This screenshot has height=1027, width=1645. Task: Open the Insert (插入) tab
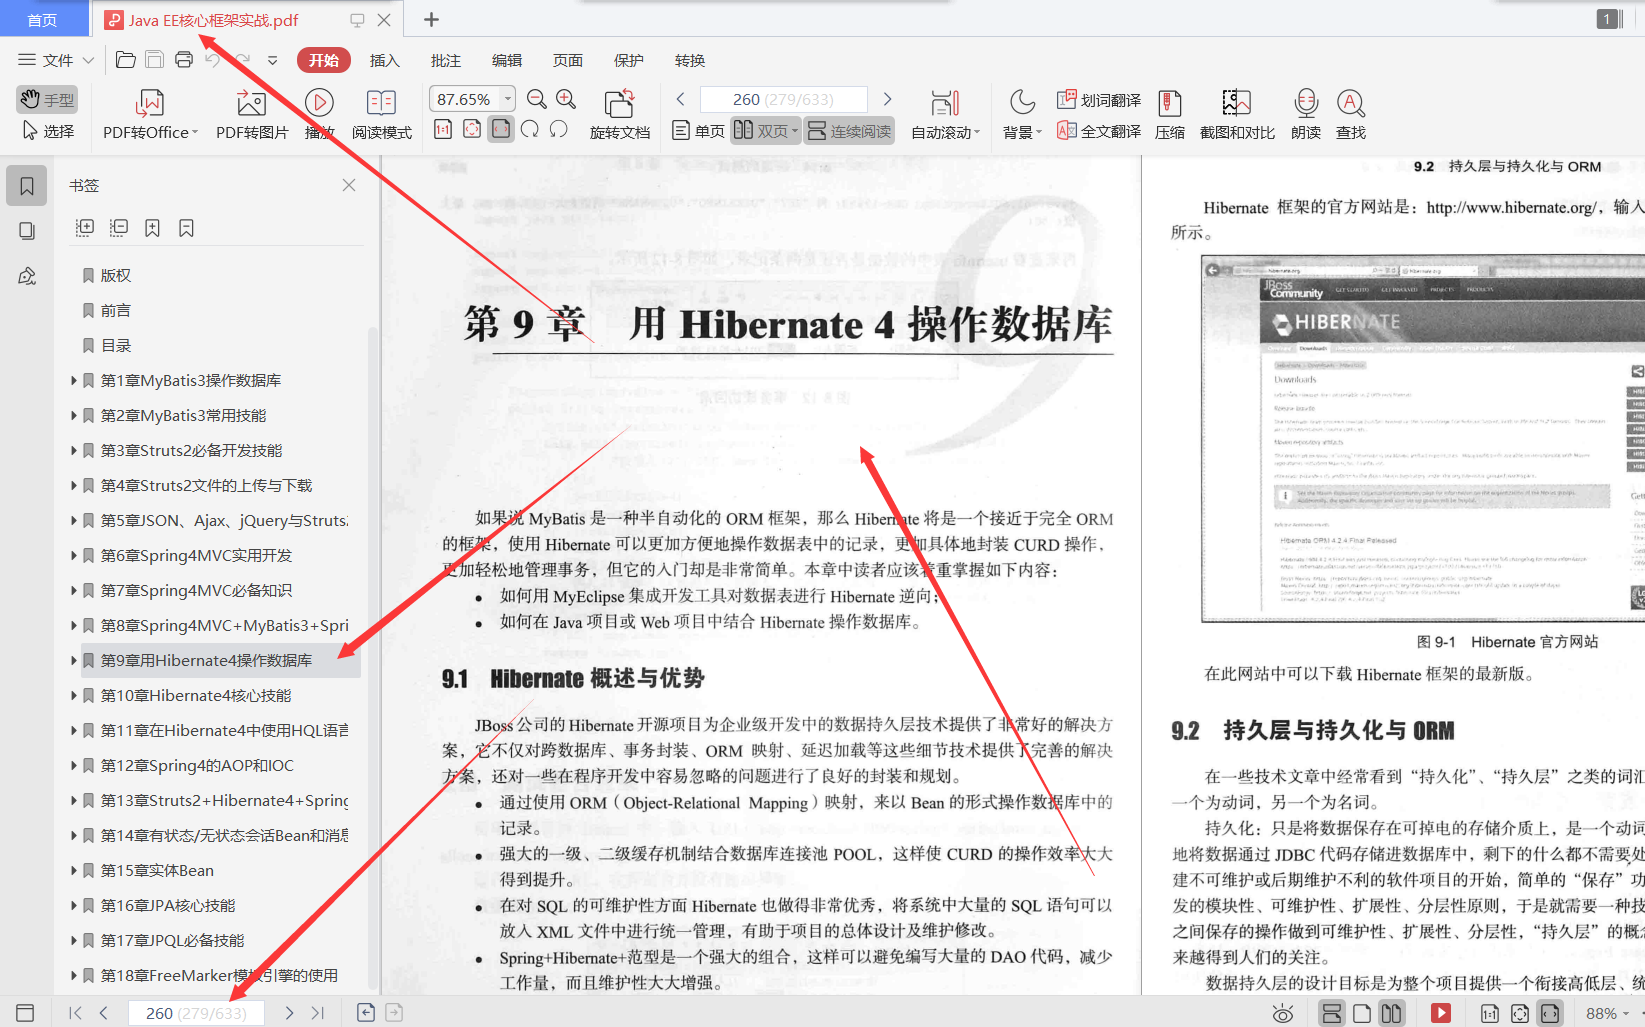[x=385, y=60]
